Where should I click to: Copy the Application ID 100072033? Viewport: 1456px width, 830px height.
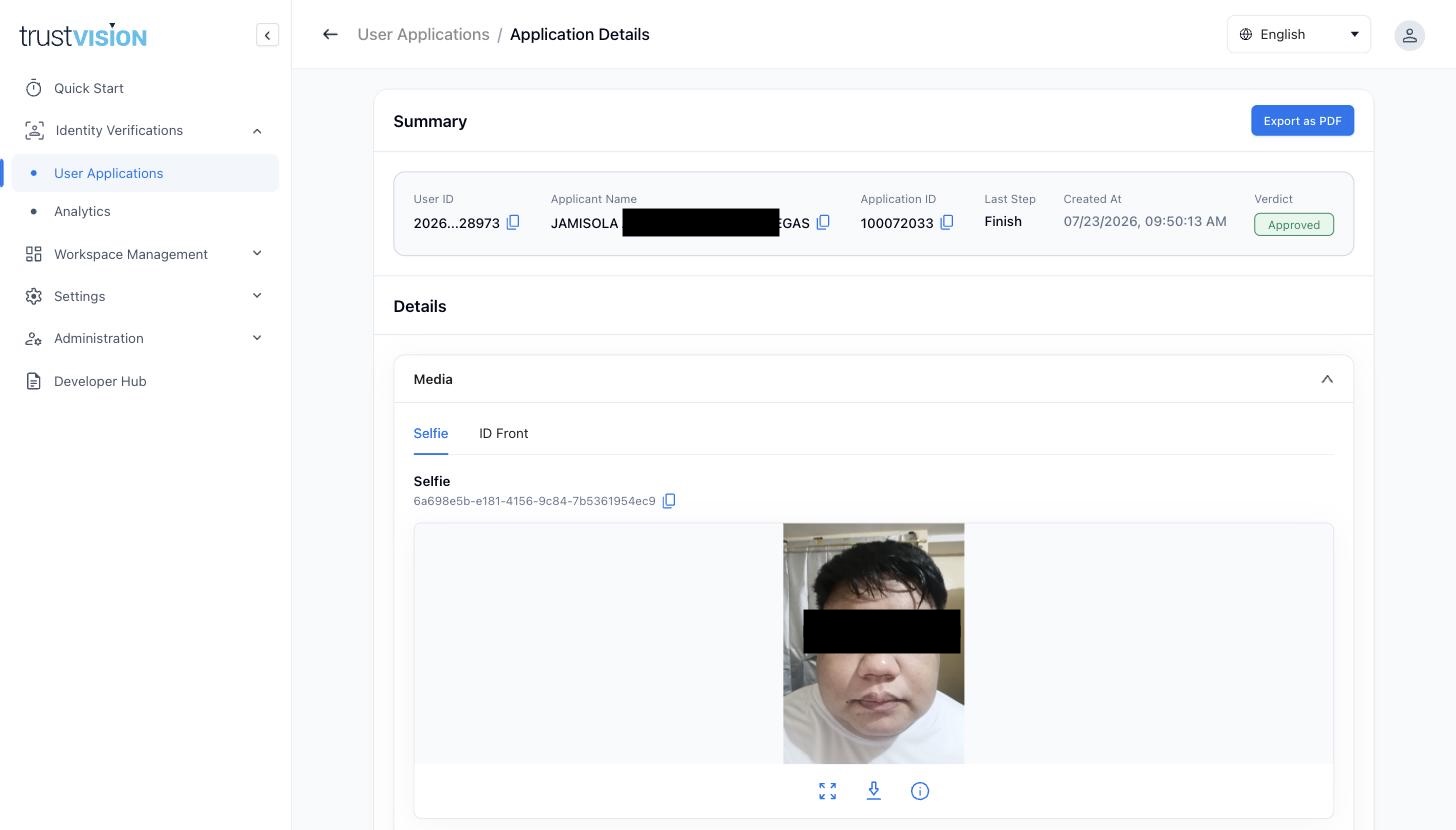[947, 222]
